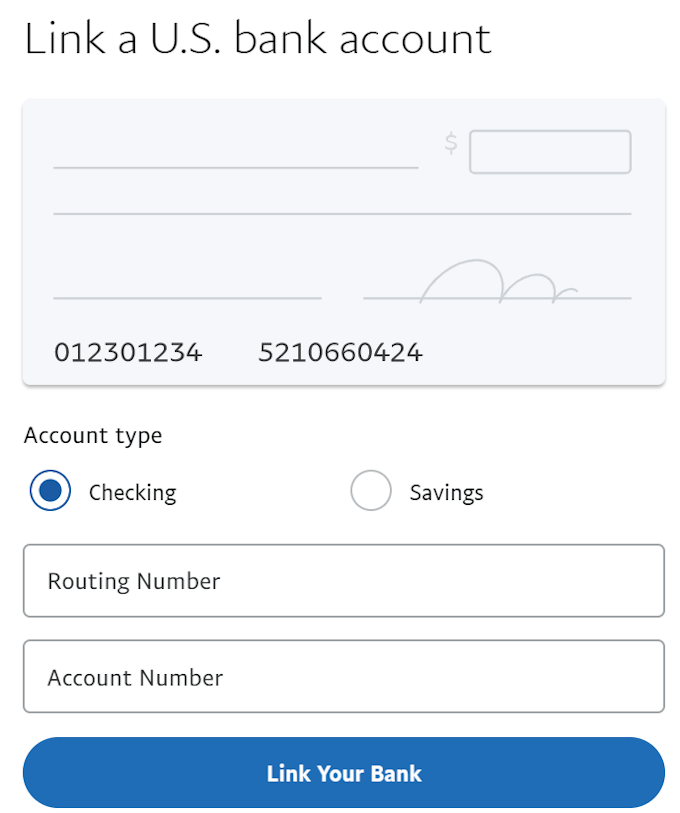Click the account number 5210660424 on the check

tap(340, 352)
